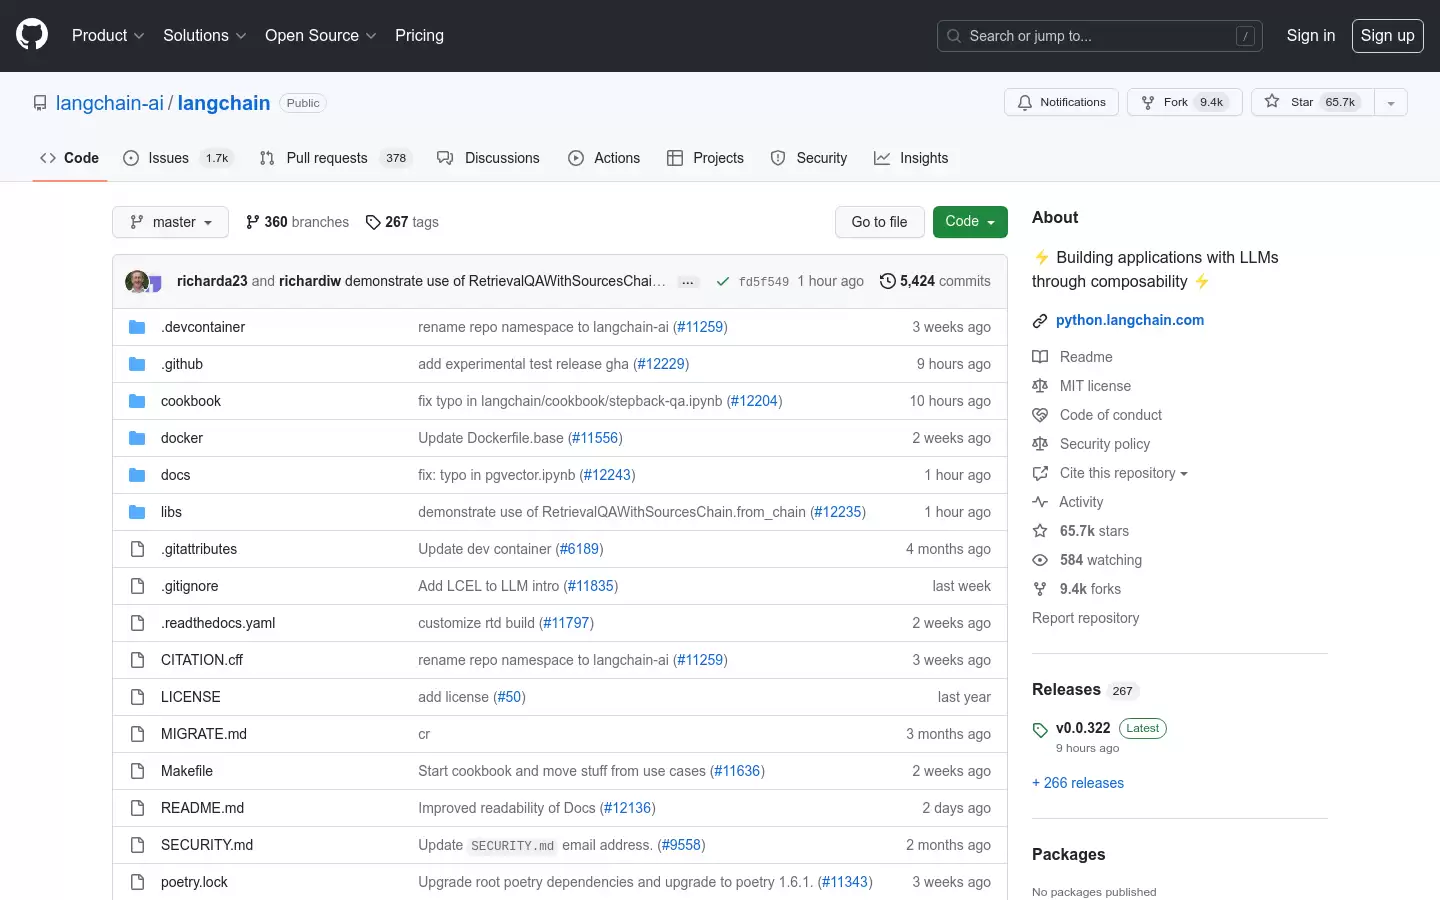This screenshot has height=900, width=1440.
Task: Open pull request #12229 link
Action: click(x=661, y=364)
